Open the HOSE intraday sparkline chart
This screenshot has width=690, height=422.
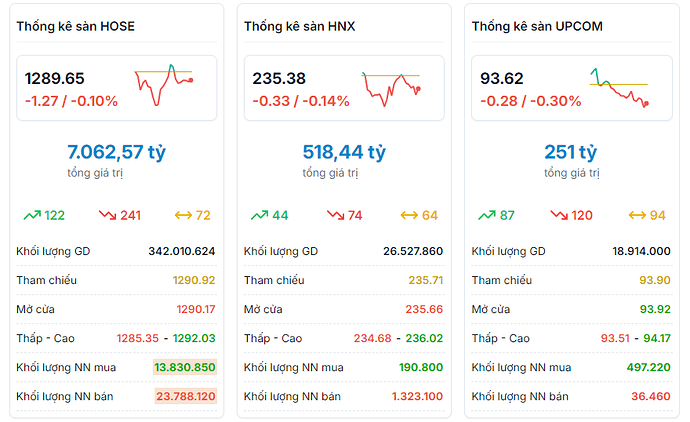(164, 86)
